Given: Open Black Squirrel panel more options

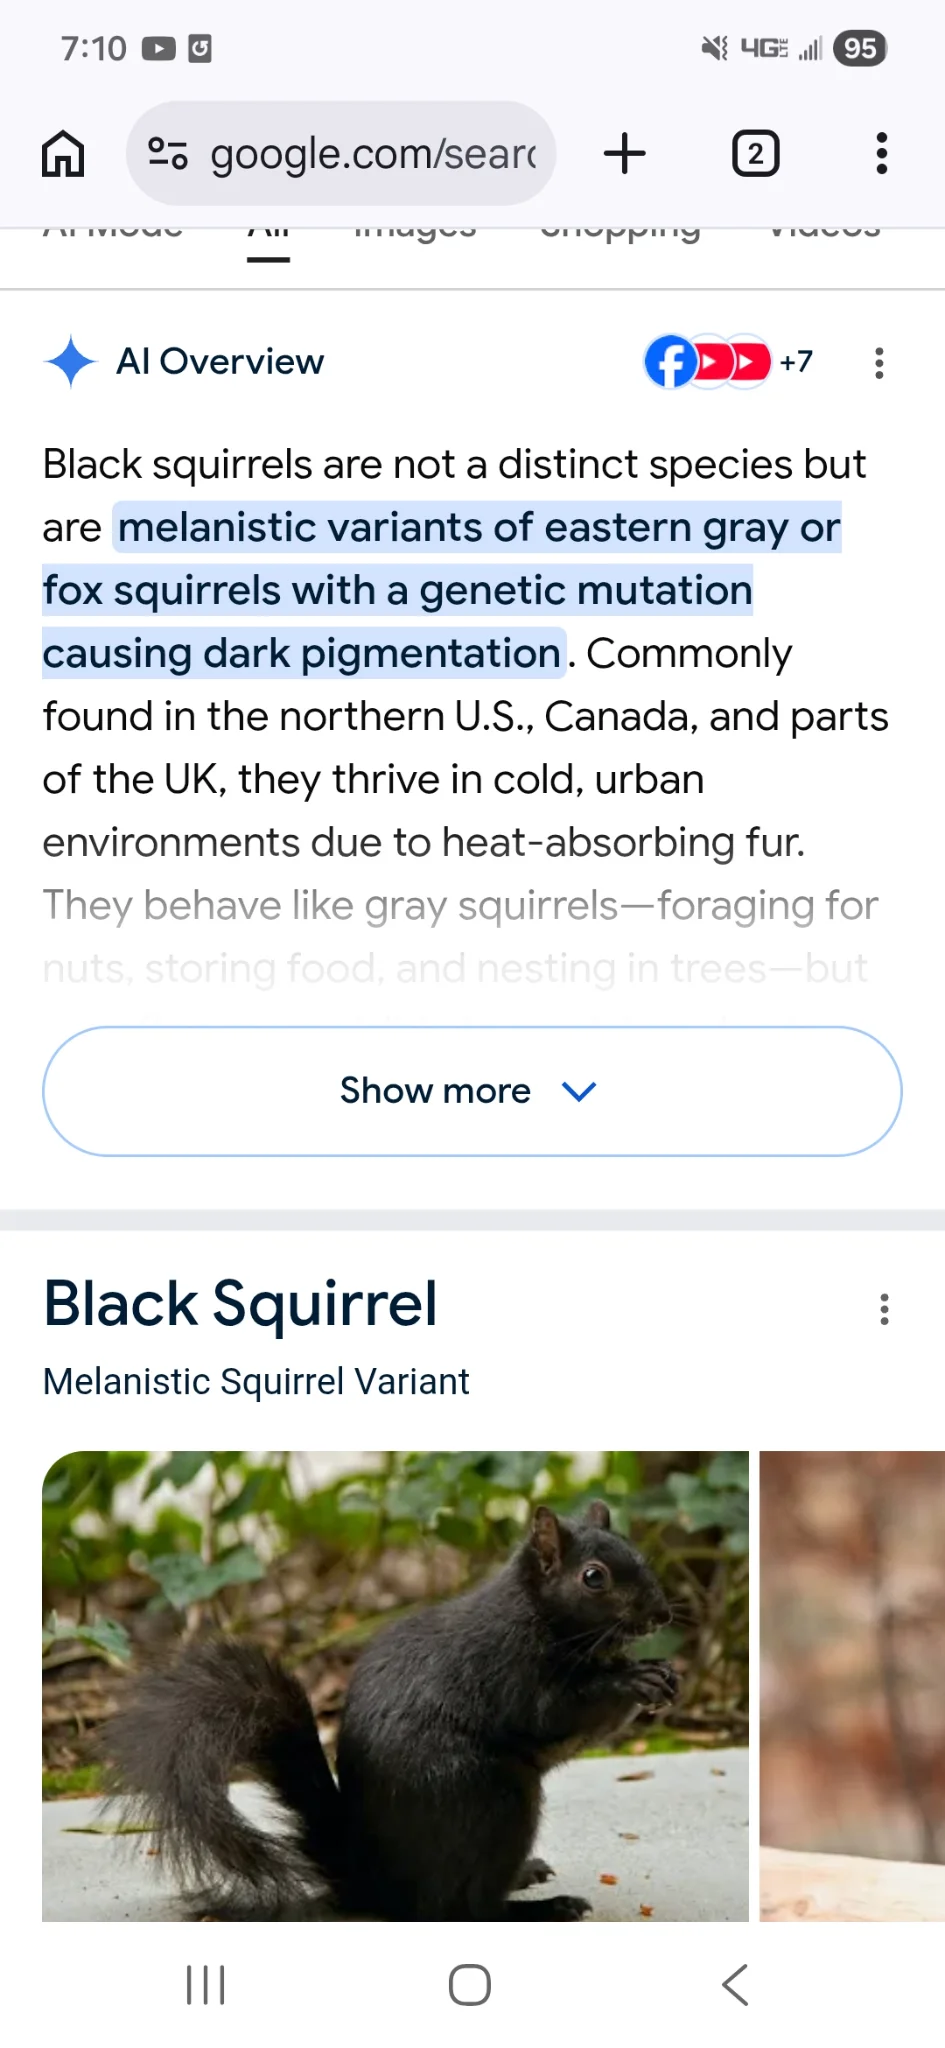Looking at the screenshot, I should [884, 1309].
